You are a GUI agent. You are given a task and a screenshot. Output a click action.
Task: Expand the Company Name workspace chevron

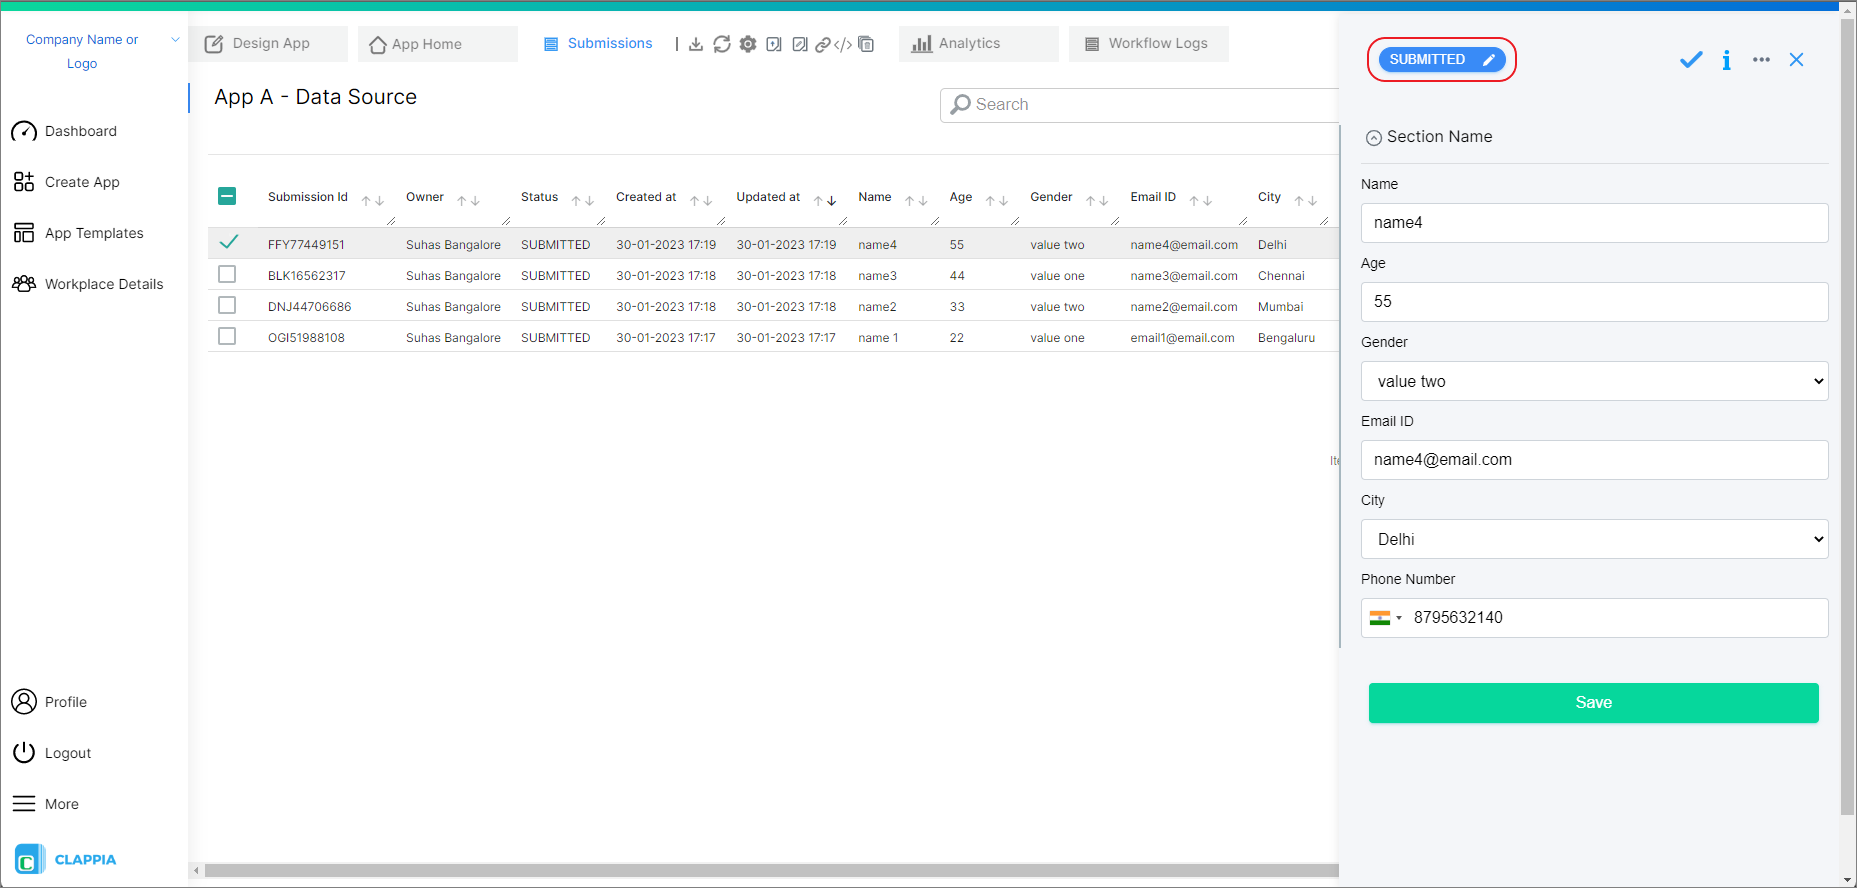(x=175, y=40)
